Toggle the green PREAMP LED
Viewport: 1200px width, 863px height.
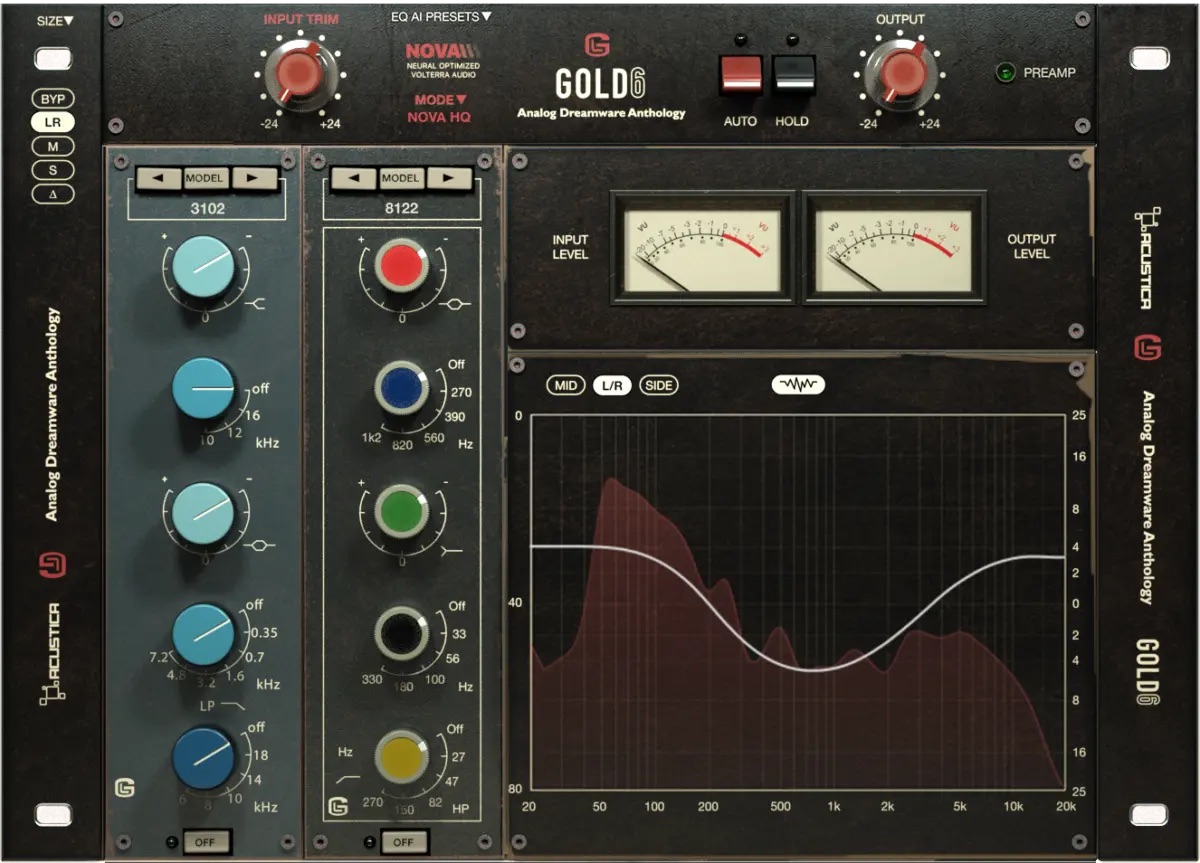click(1005, 72)
